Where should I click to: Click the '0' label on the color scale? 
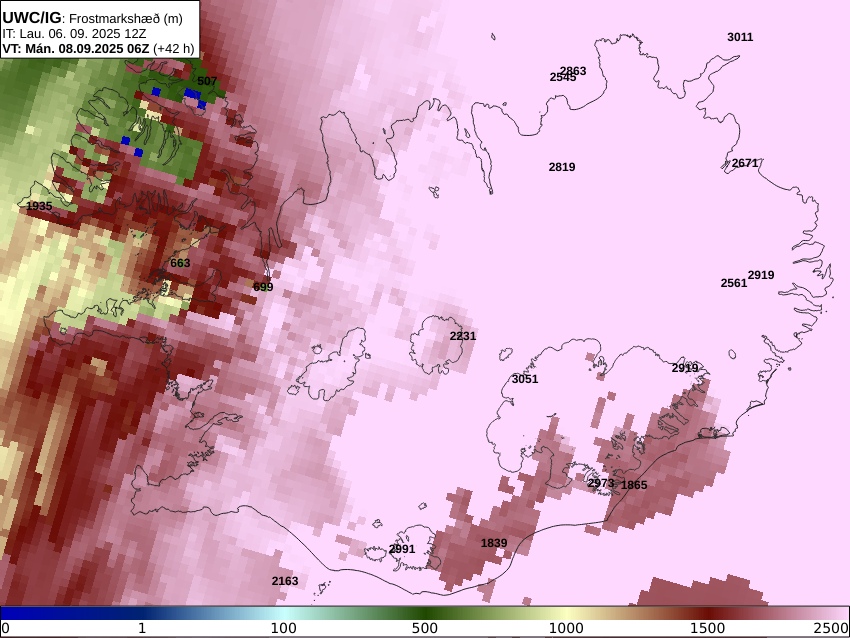6,629
